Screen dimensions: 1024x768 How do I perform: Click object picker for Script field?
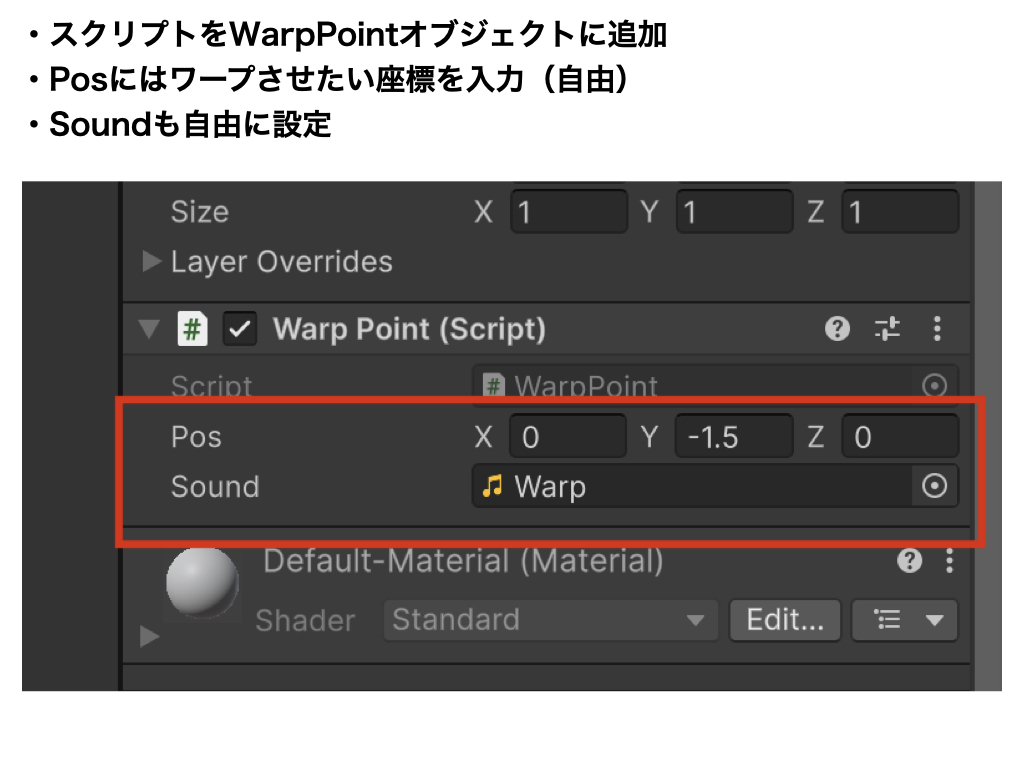point(934,386)
